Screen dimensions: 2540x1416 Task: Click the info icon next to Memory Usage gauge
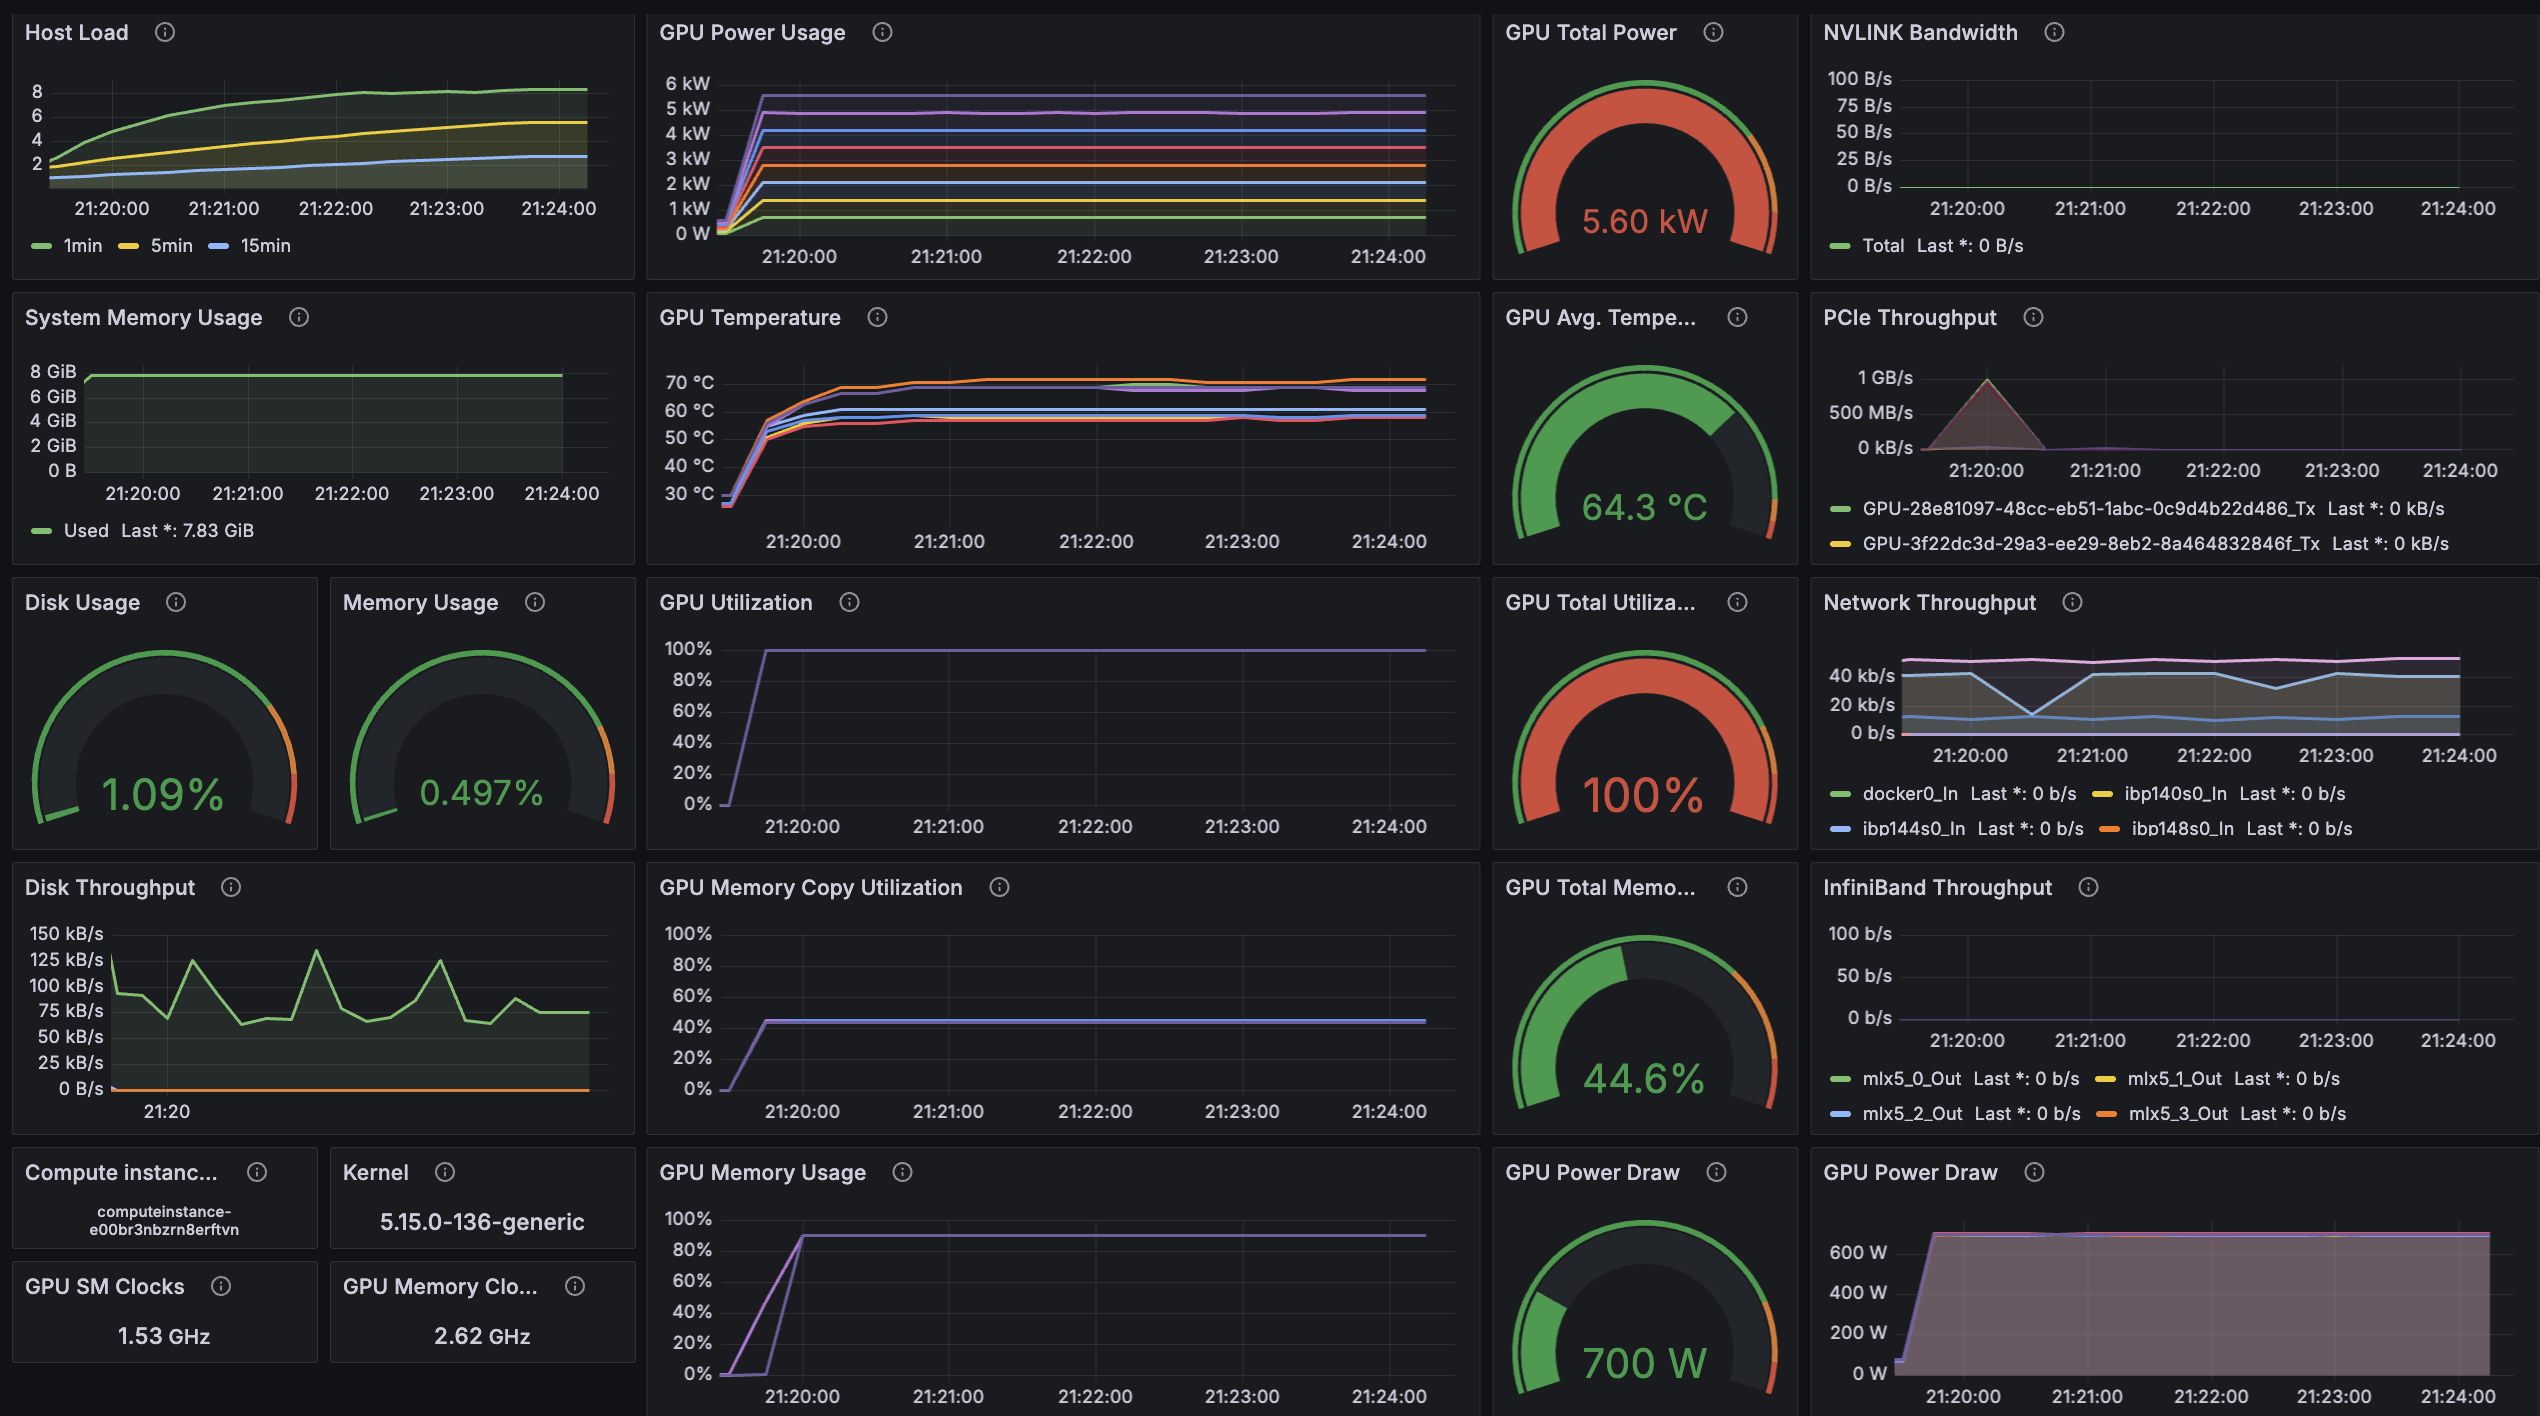[535, 602]
